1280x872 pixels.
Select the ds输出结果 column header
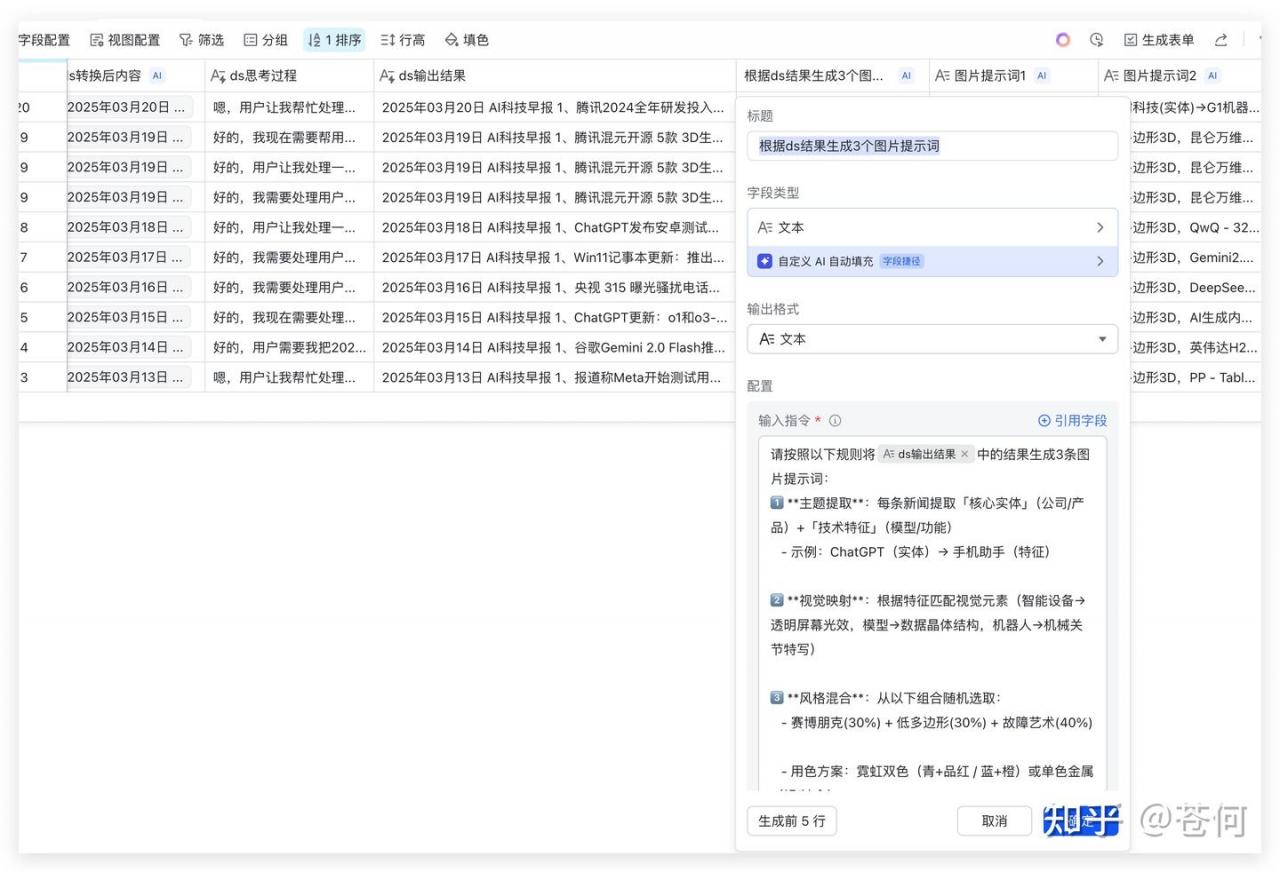tap(555, 75)
